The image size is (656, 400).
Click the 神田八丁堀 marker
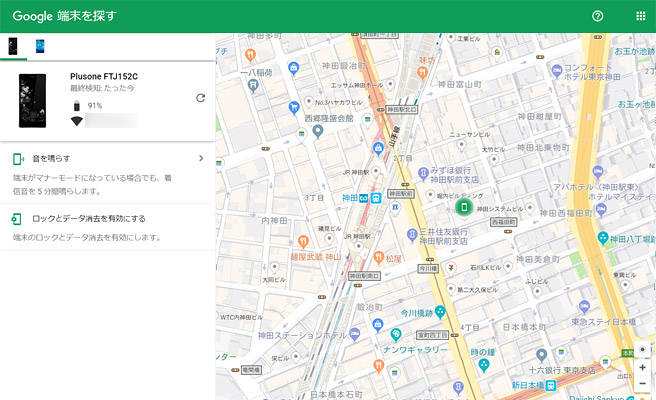pos(603,238)
